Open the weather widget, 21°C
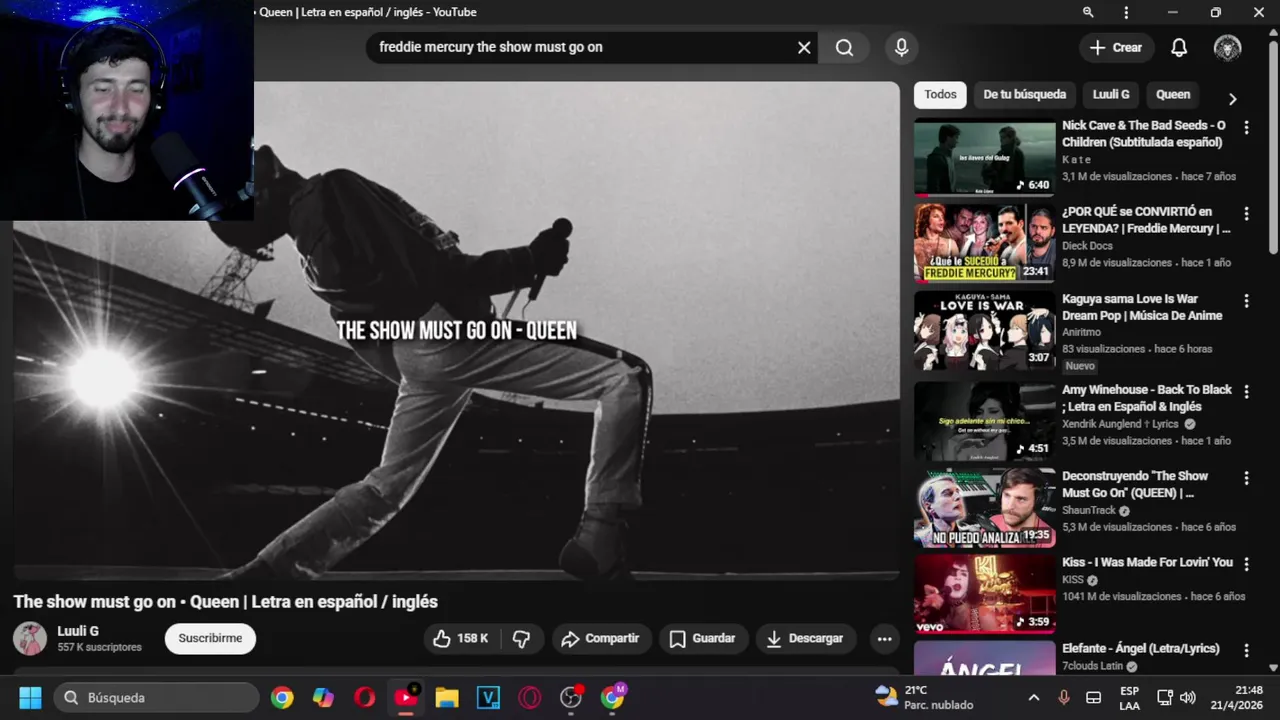The width and height of the screenshot is (1280, 720). coord(924,697)
